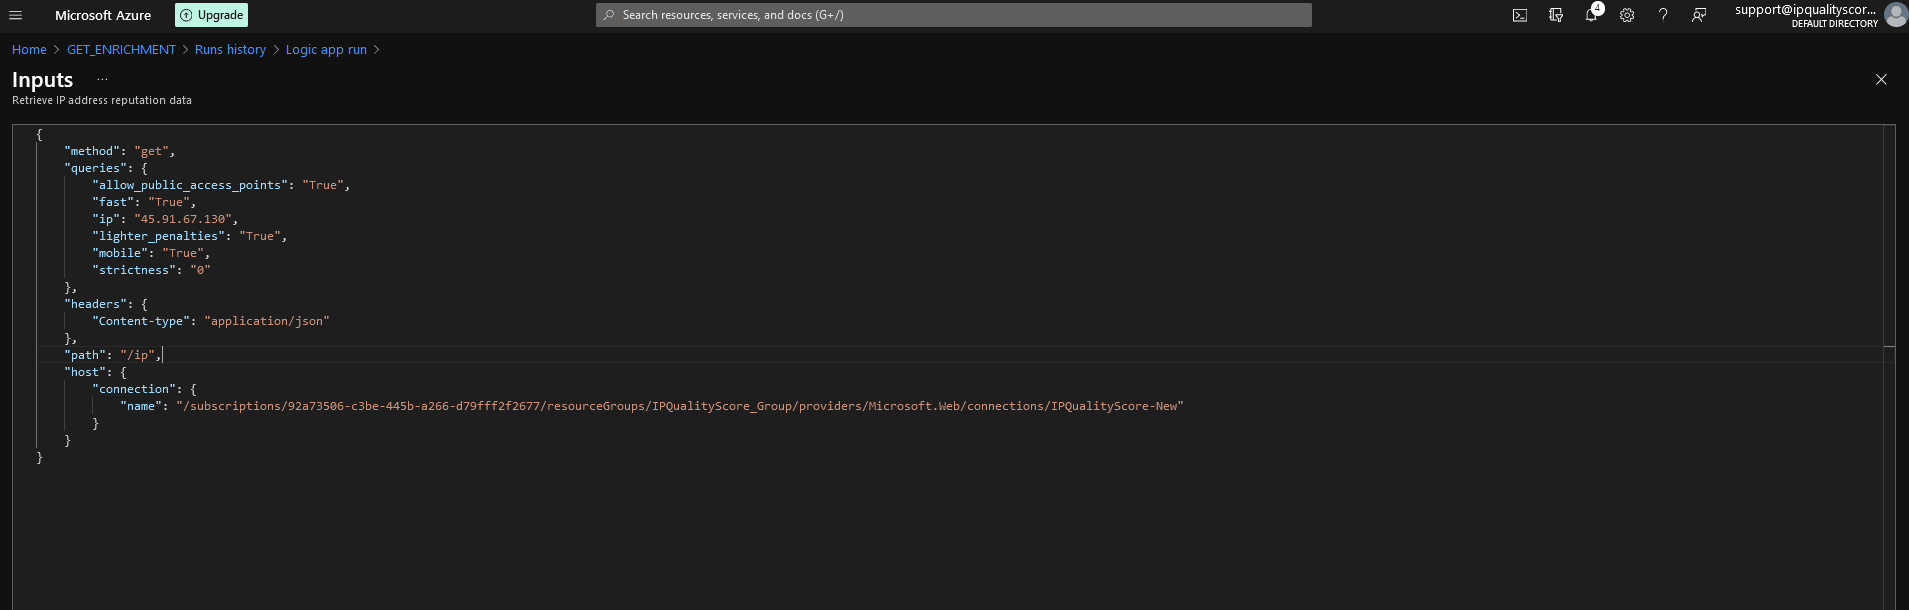Click the "connection" key line
Screen dimensions: 1909x610
coord(144,389)
